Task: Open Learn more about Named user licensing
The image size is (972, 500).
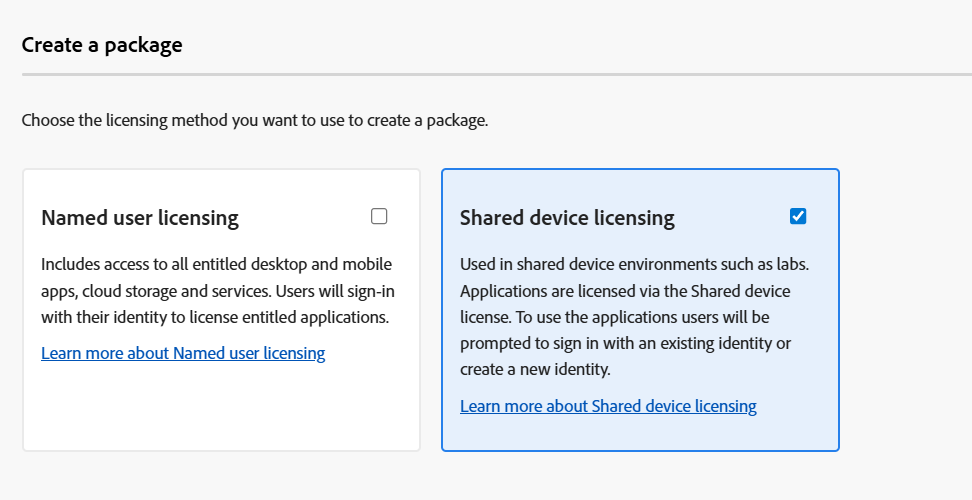Action: pyautogui.click(x=183, y=353)
